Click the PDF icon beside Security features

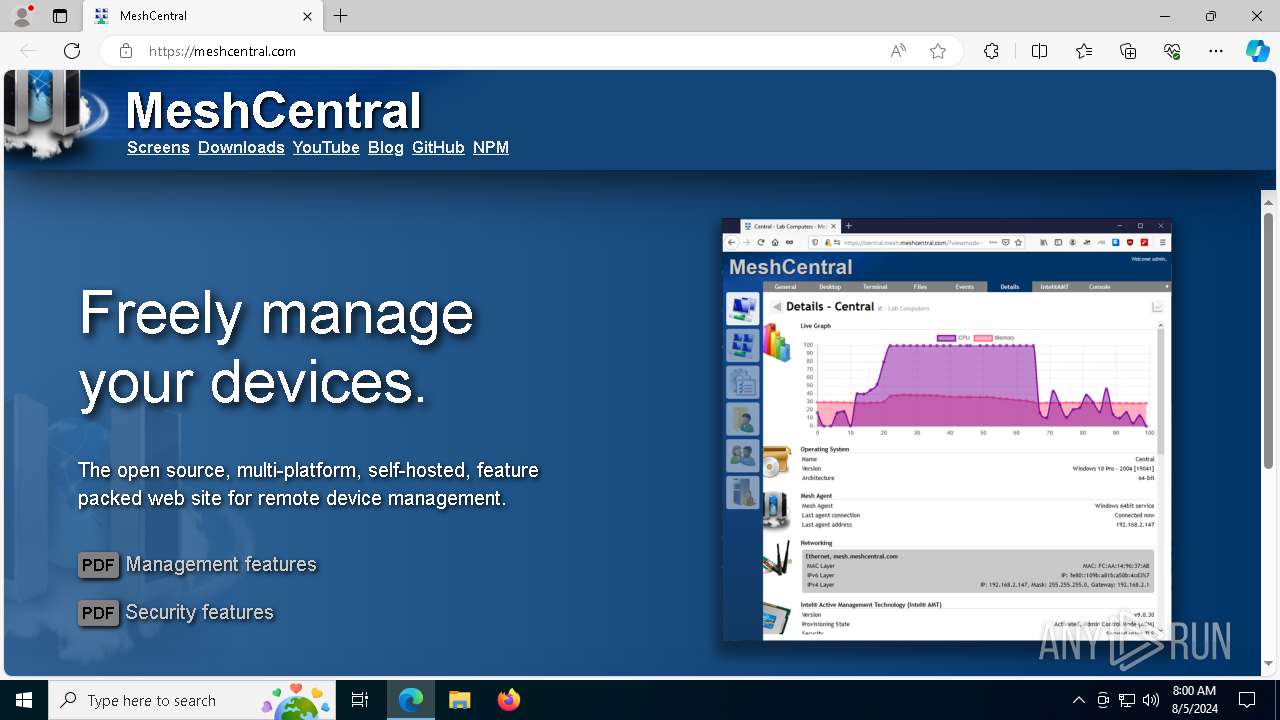(x=99, y=613)
